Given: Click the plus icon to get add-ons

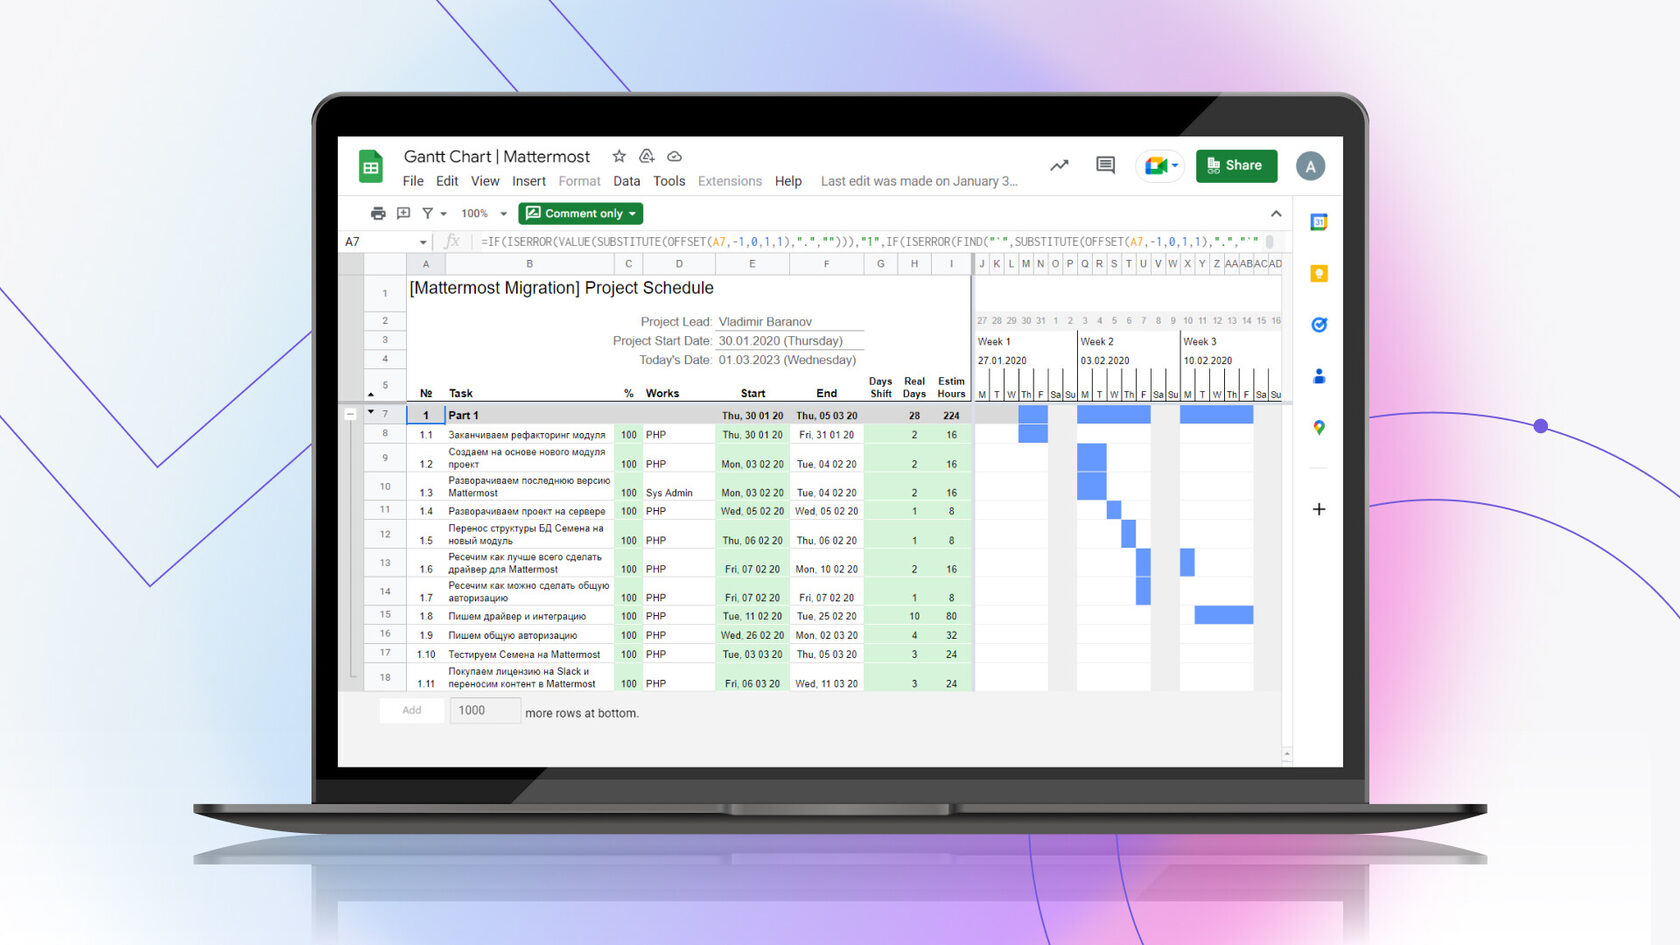Looking at the screenshot, I should (x=1319, y=509).
